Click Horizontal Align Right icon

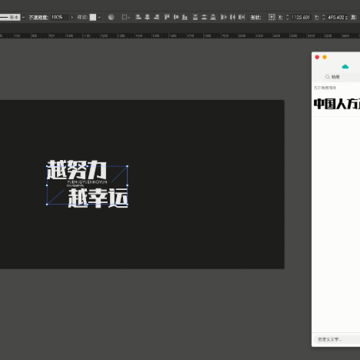[x=156, y=17]
